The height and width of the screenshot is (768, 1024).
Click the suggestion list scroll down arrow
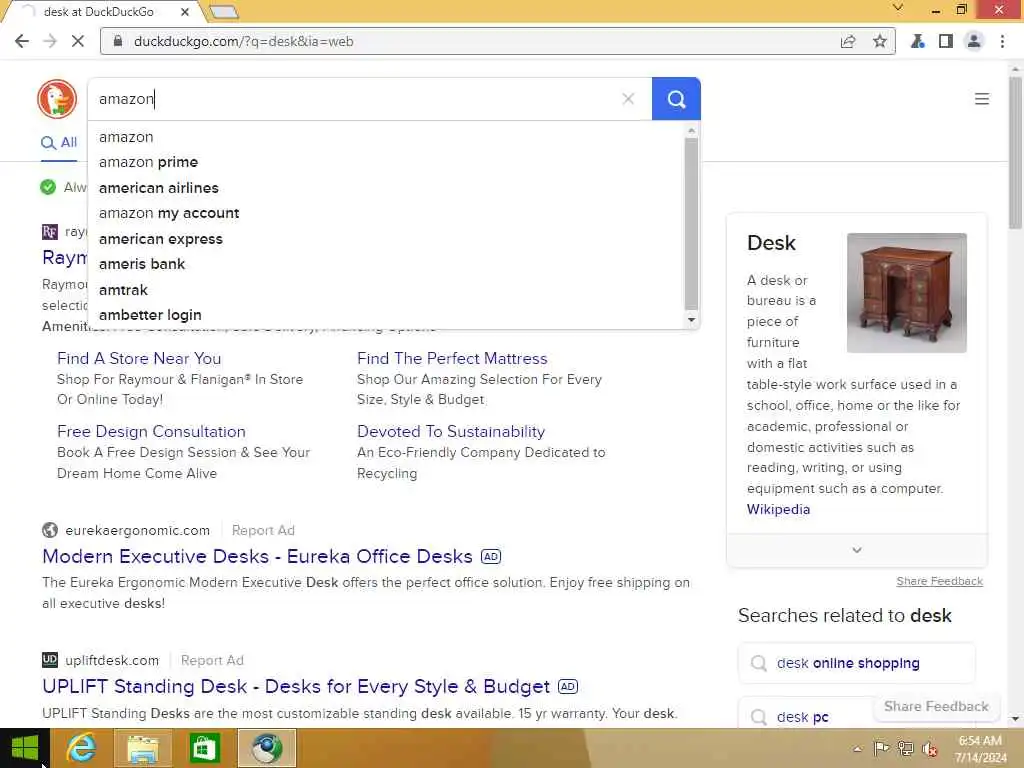(x=692, y=320)
